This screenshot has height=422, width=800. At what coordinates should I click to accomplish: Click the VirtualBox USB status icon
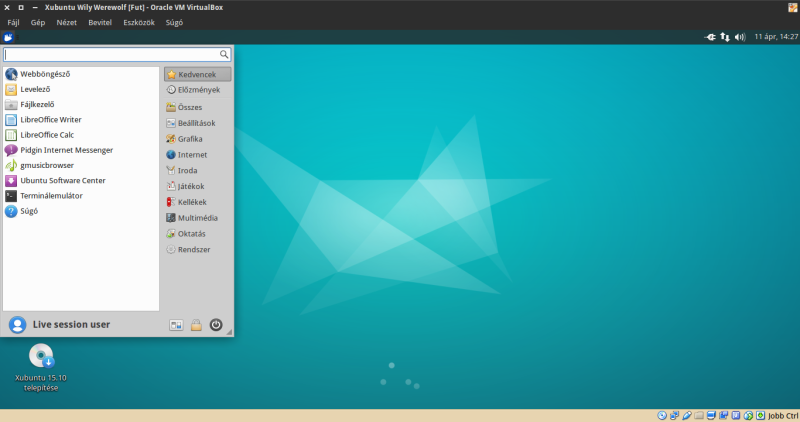click(687, 415)
